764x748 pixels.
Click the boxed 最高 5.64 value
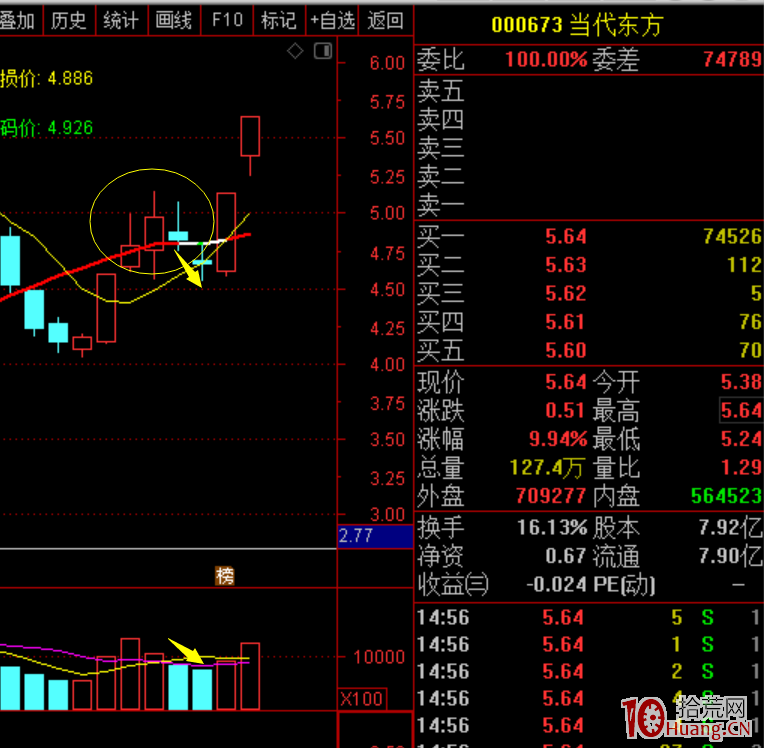pyautogui.click(x=741, y=410)
